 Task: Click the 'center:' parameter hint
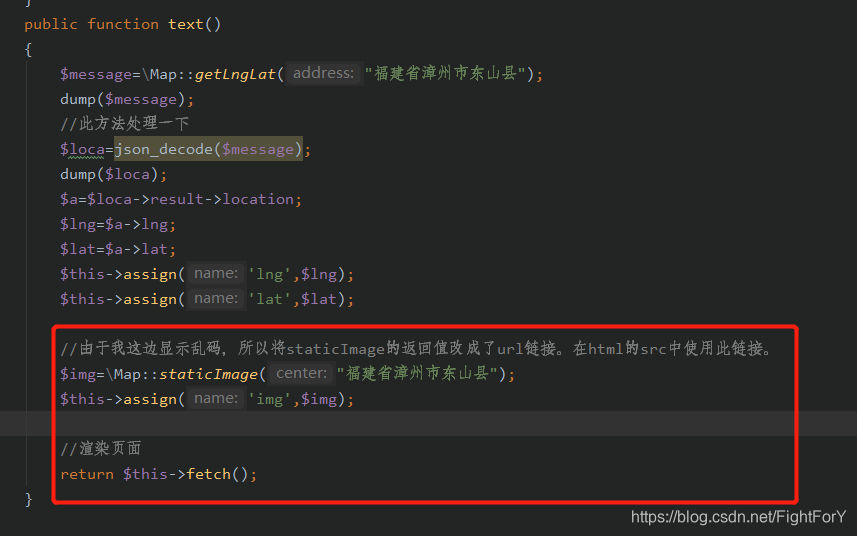302,374
